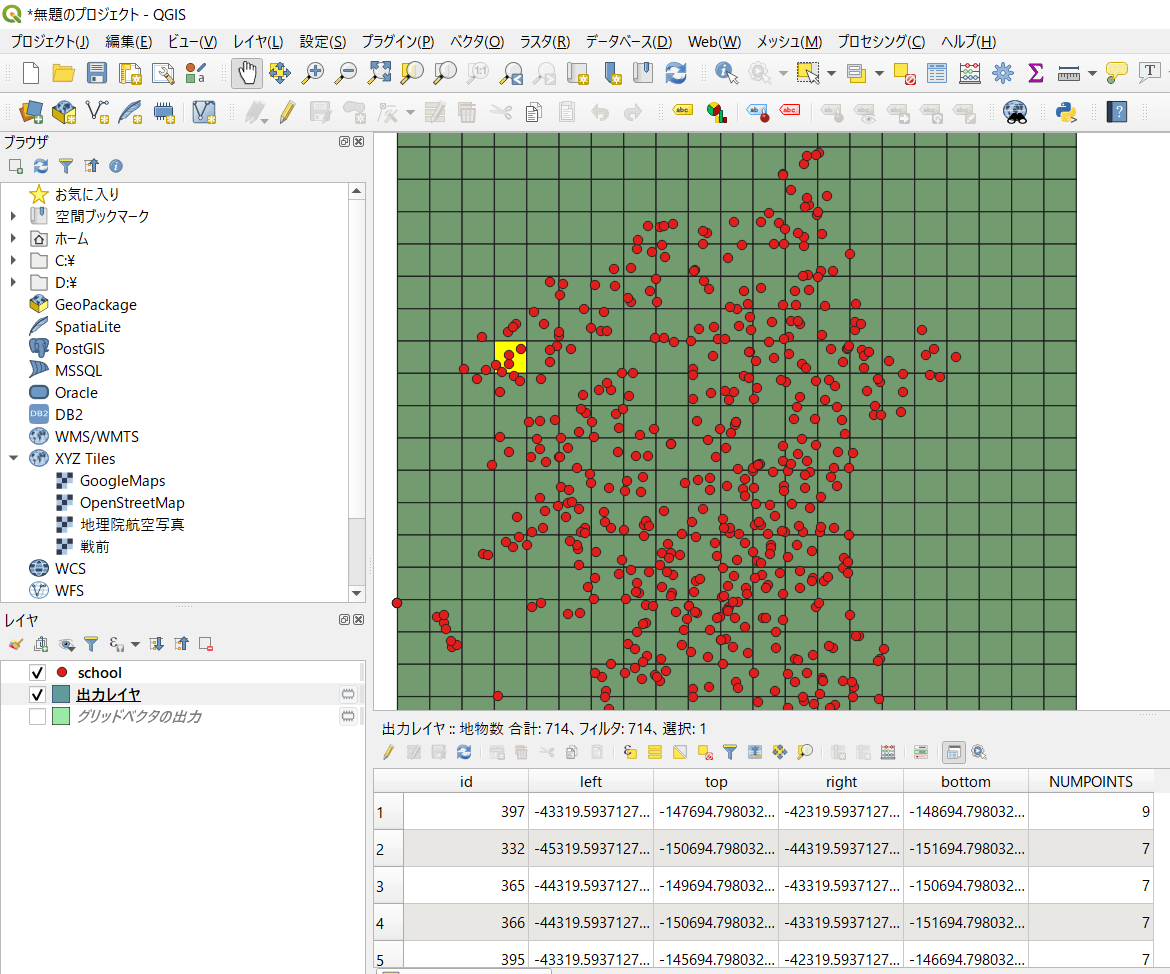Open Layer Styling panel brush icon
The width and height of the screenshot is (1170, 974).
(16, 644)
